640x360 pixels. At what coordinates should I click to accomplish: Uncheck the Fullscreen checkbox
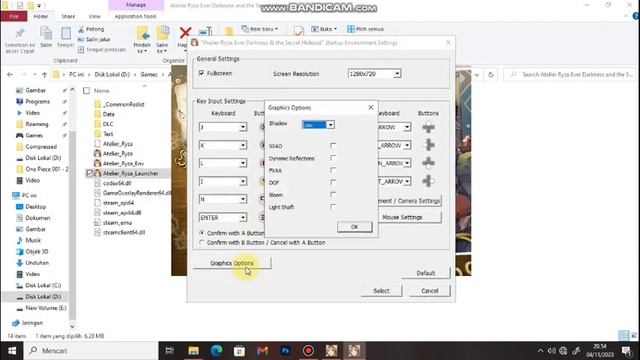pyautogui.click(x=201, y=73)
